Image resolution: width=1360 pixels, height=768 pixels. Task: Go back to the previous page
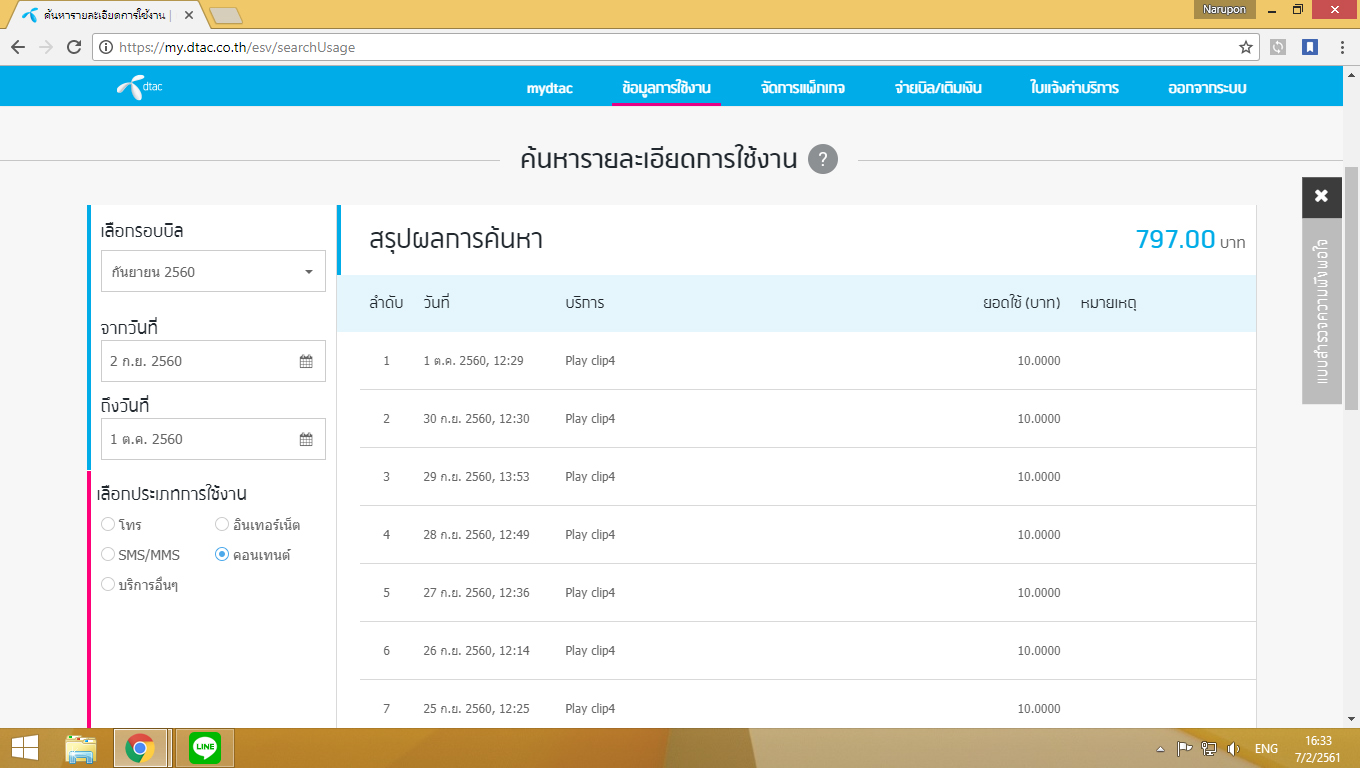(18, 47)
